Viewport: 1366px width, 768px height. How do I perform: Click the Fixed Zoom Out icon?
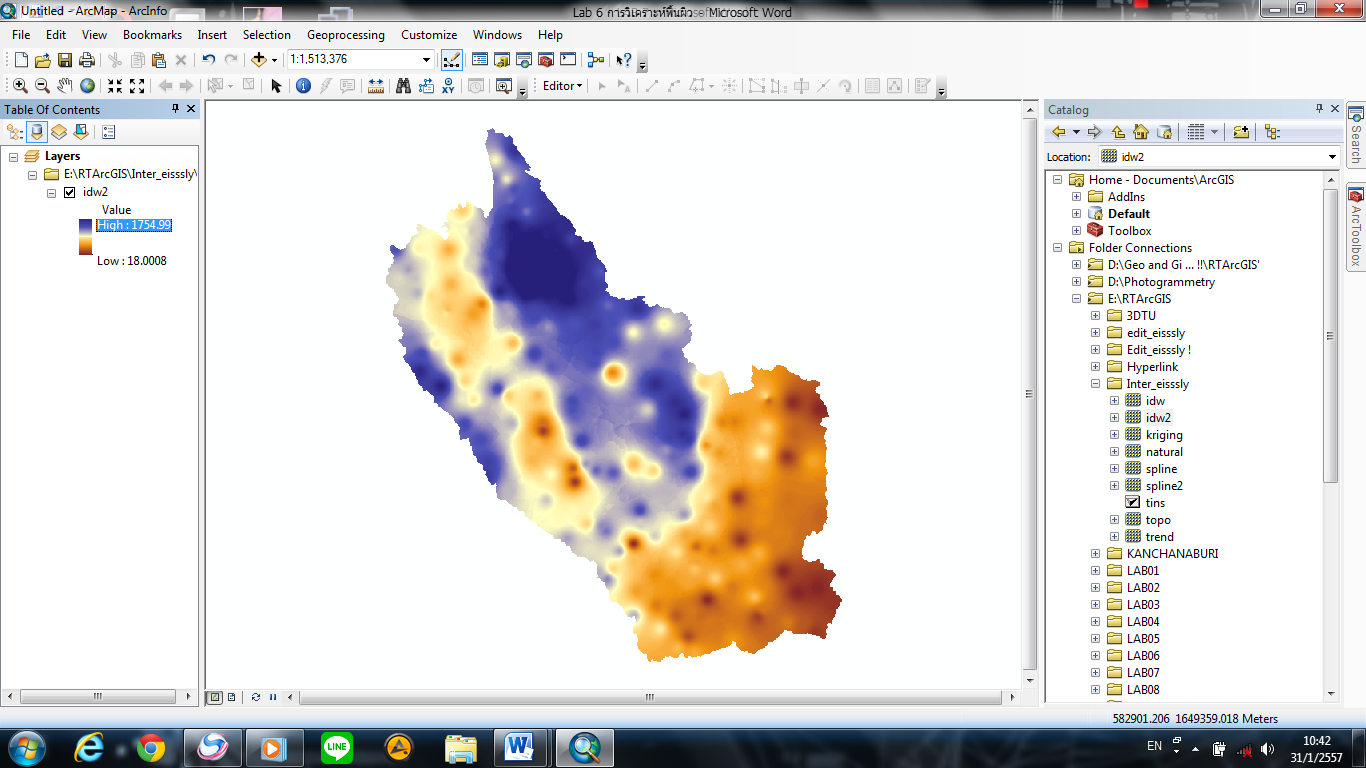click(x=137, y=86)
